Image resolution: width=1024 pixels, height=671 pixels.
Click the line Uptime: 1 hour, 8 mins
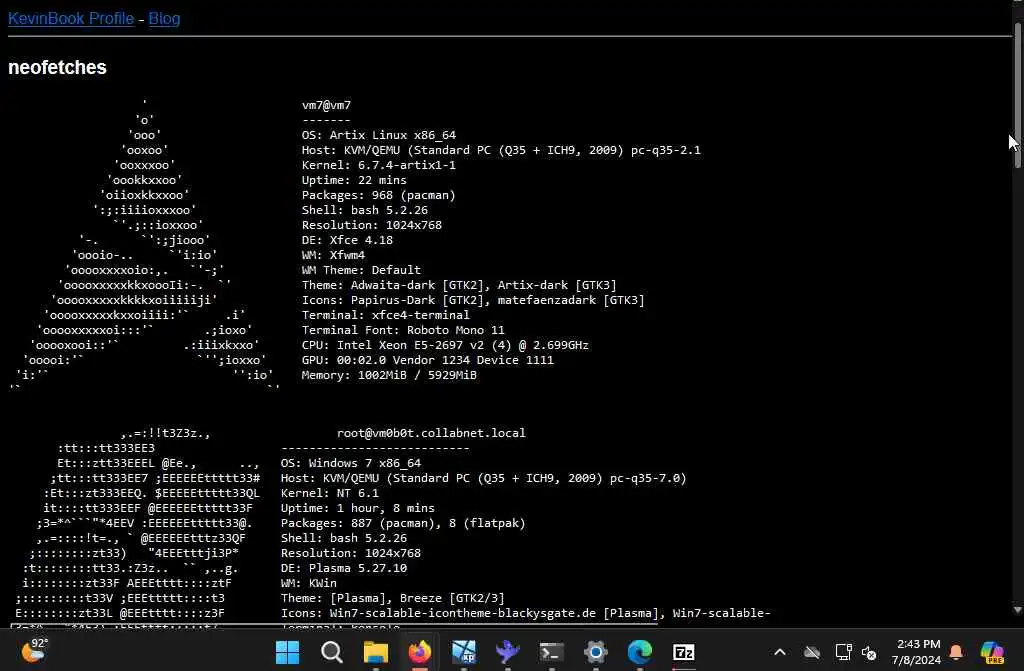point(358,508)
